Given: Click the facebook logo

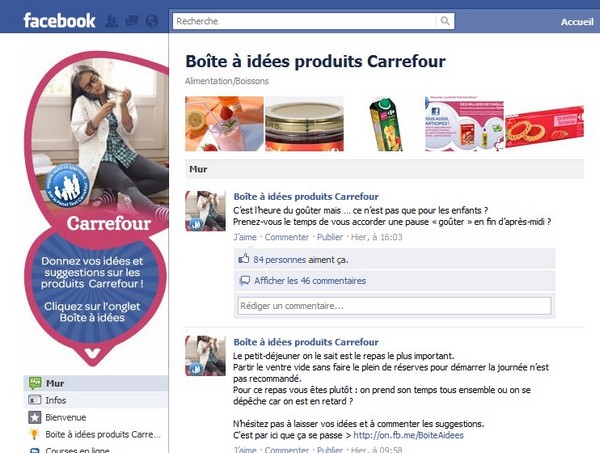Looking at the screenshot, I should 59,21.
